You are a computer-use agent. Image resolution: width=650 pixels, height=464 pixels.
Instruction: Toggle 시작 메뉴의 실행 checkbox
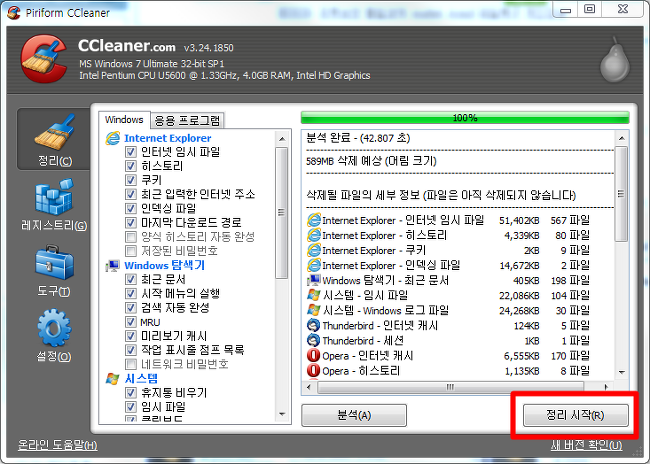131,294
